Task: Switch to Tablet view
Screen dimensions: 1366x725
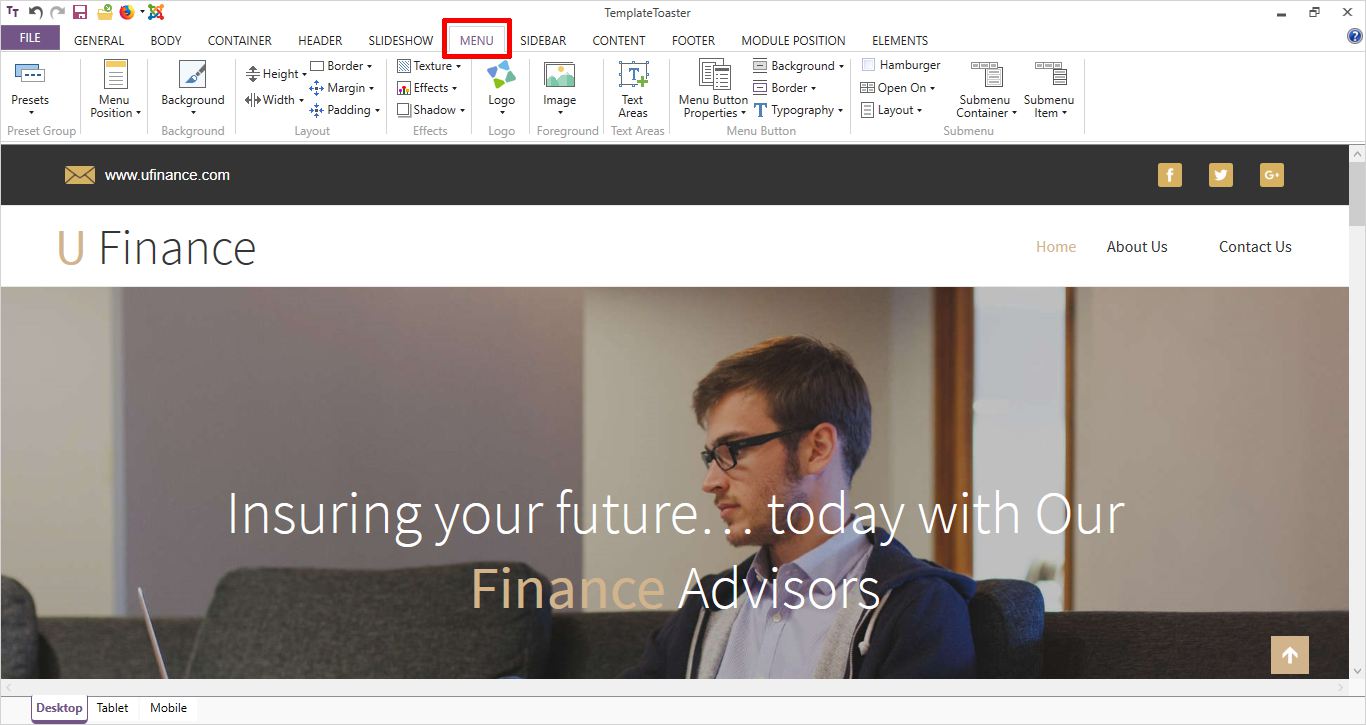Action: click(x=112, y=708)
